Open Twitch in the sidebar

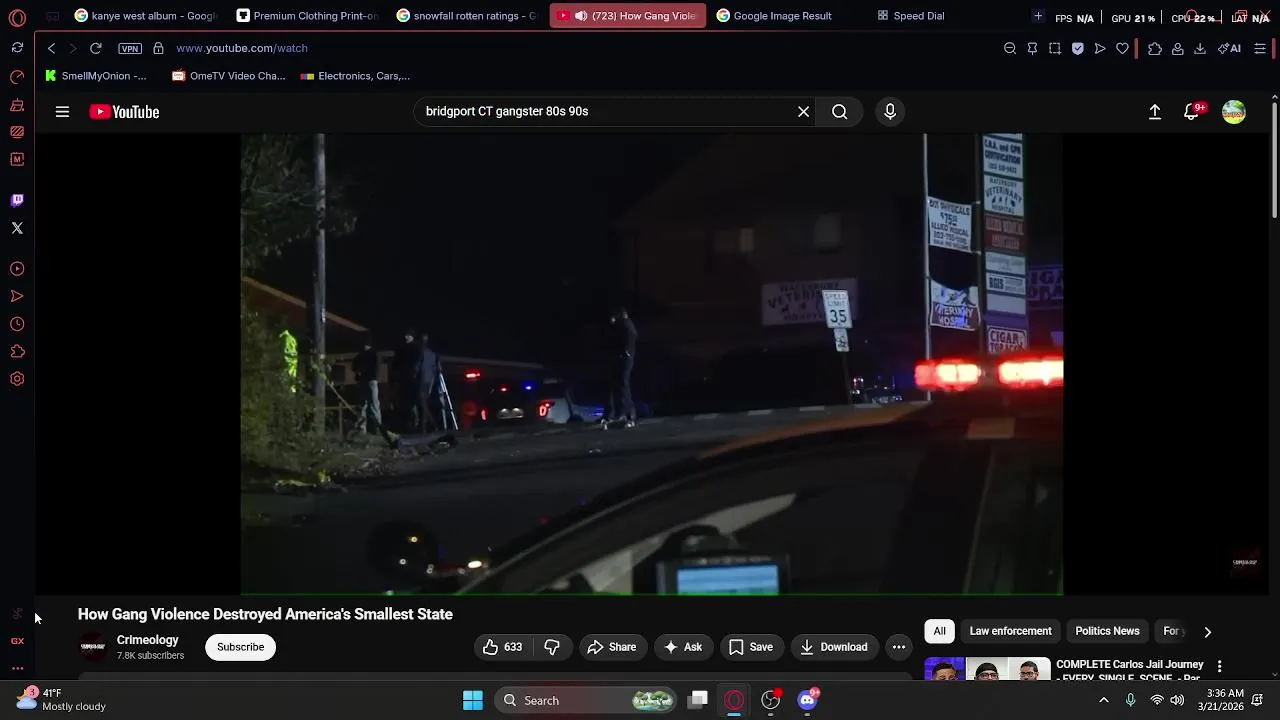click(x=17, y=200)
